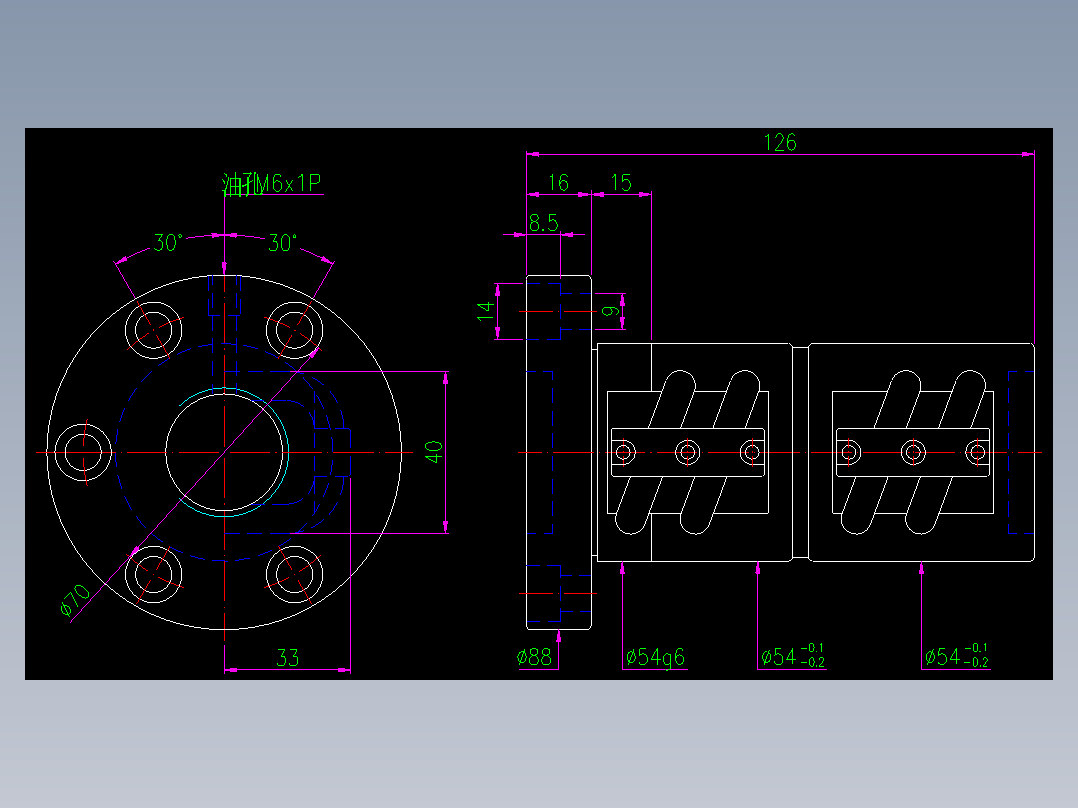Image resolution: width=1078 pixels, height=808 pixels.
Task: Select the leftmost flange bolt hole
Action: click(83, 452)
